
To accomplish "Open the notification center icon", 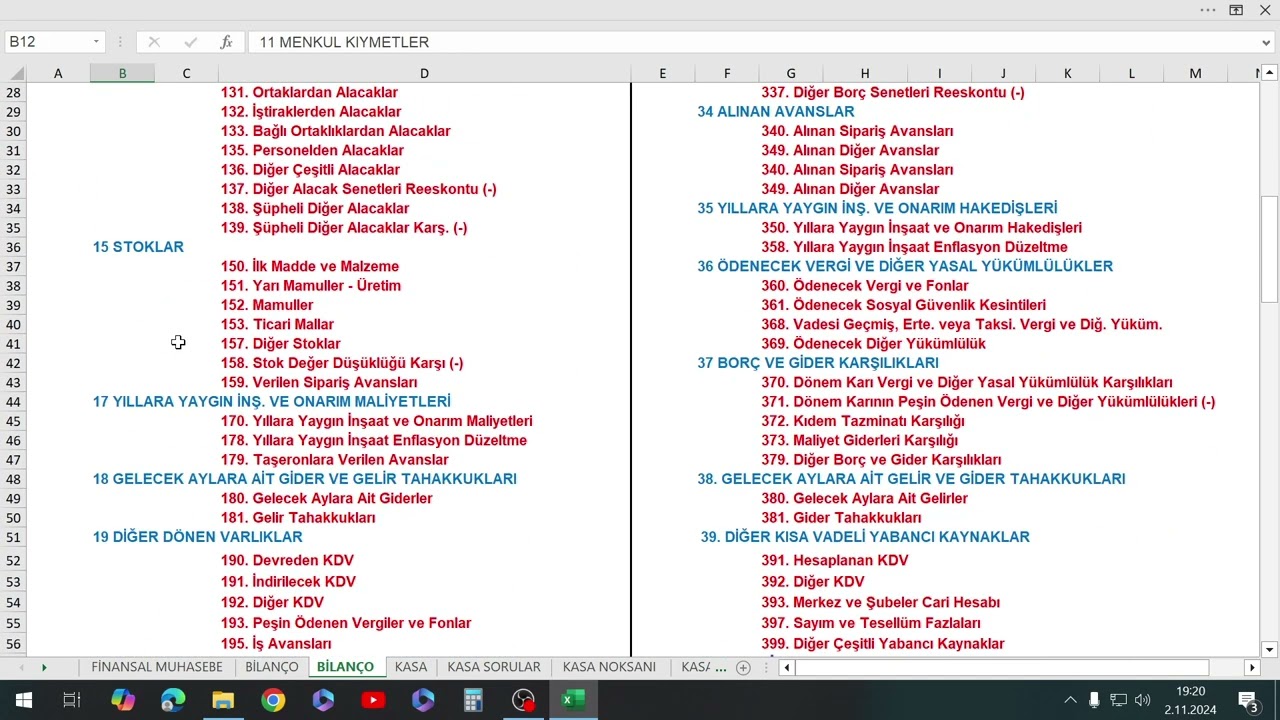I will click(1247, 700).
